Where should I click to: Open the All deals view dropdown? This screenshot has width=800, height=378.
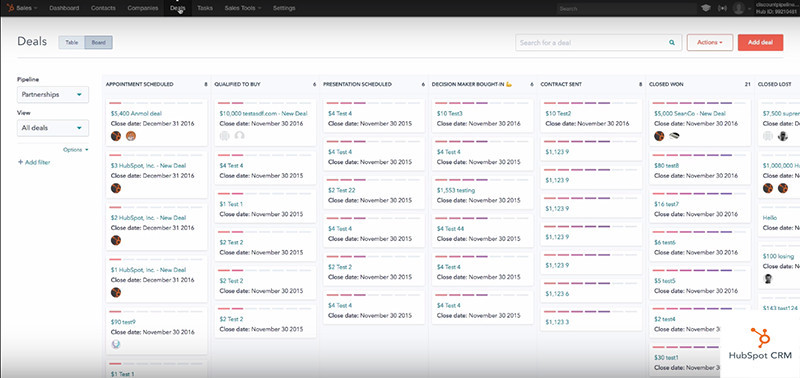point(53,128)
